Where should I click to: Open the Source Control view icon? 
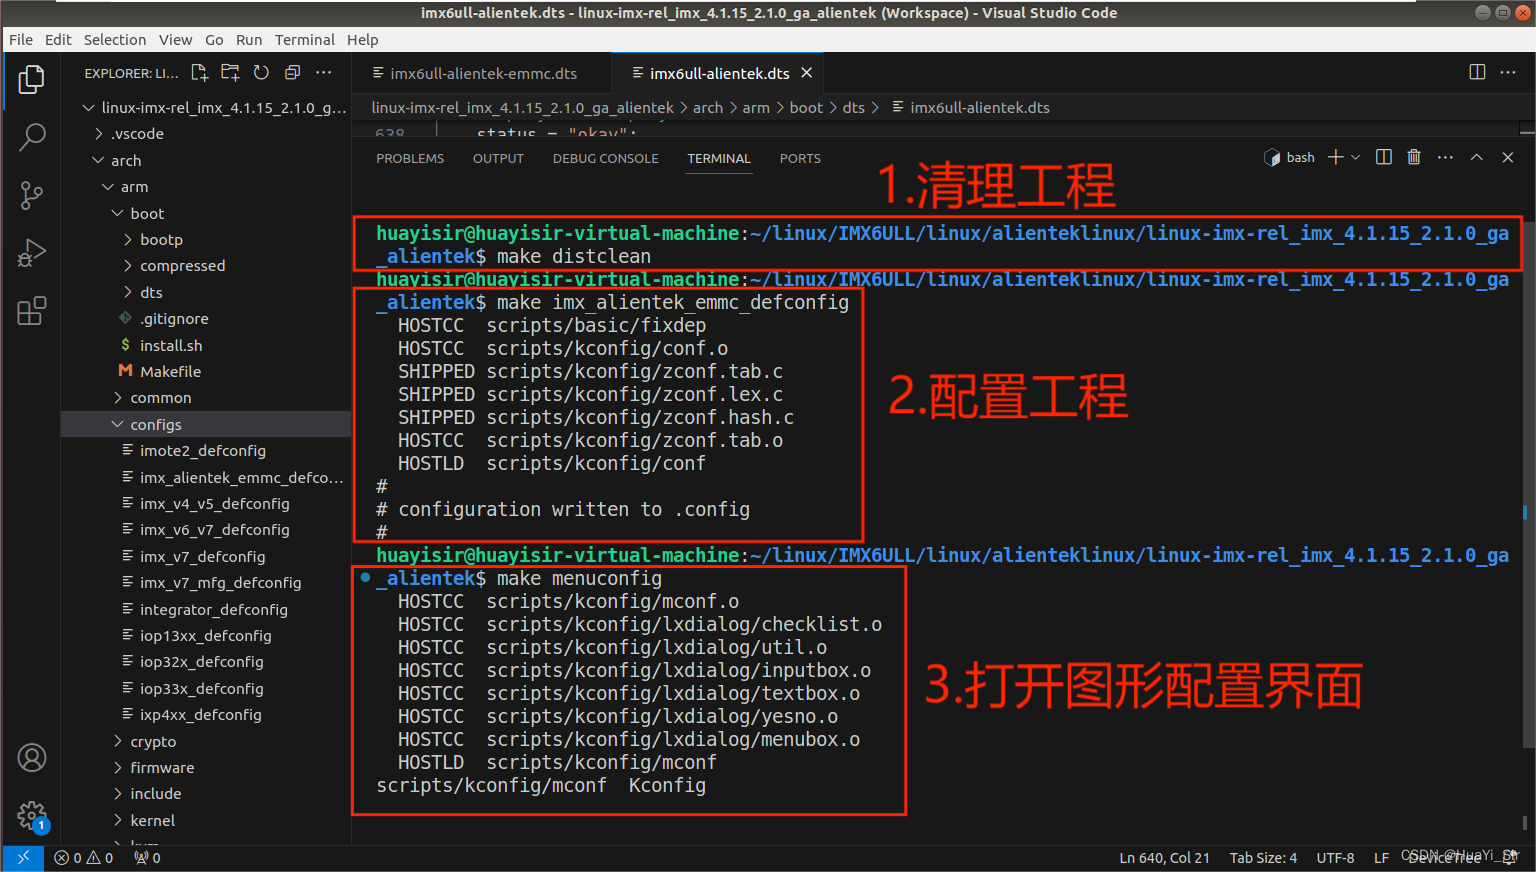[x=31, y=195]
